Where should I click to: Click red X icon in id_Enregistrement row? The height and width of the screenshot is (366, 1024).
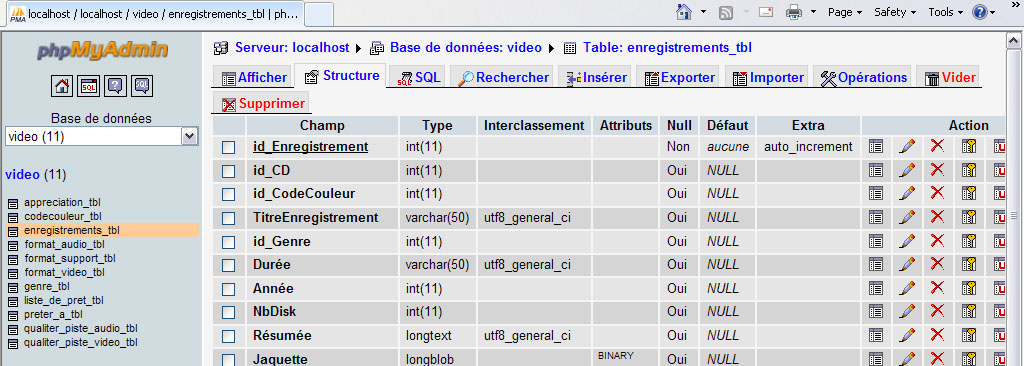tap(937, 146)
